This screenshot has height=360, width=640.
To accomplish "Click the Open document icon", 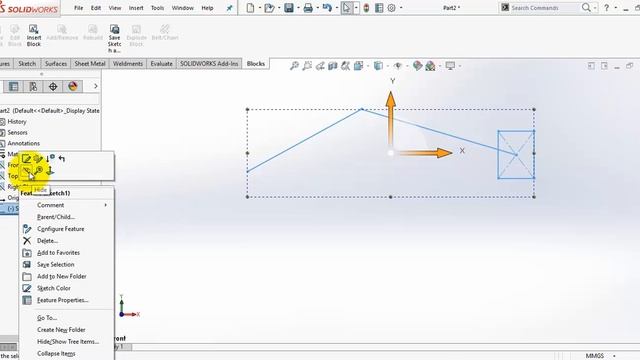I will [x=269, y=8].
